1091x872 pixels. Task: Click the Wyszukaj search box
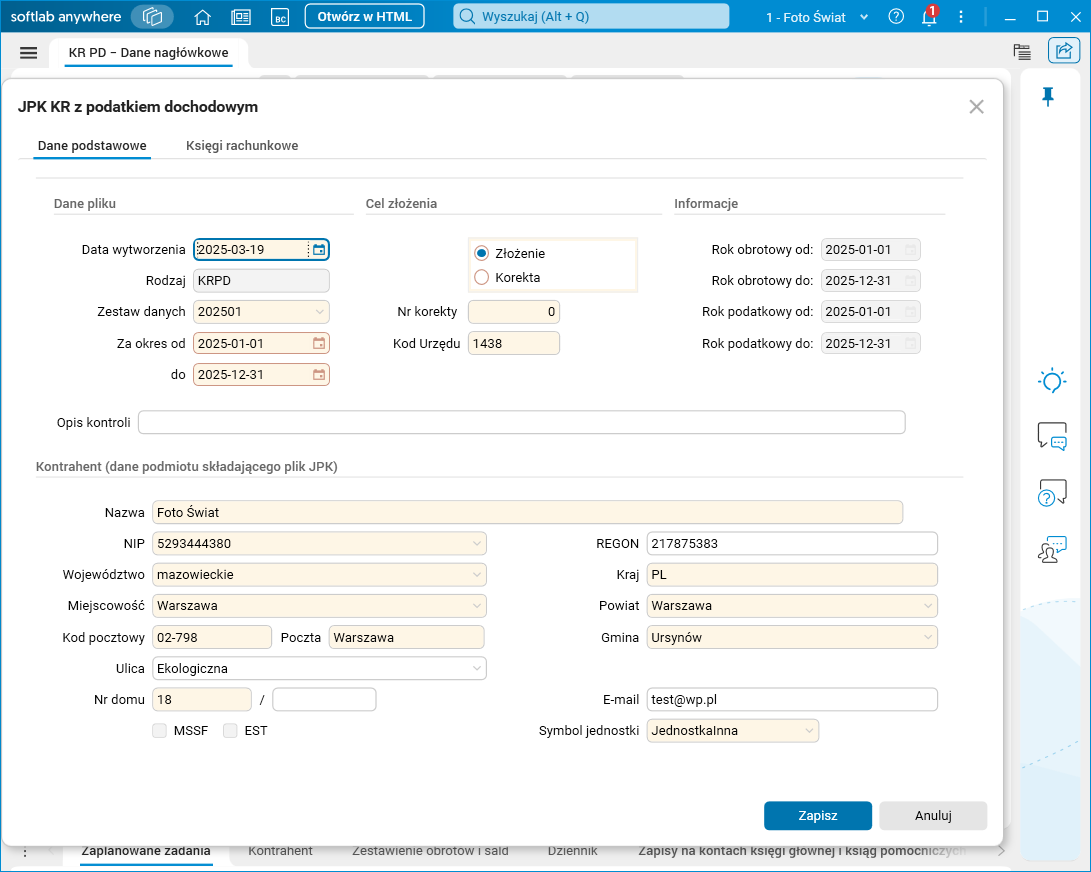(591, 17)
